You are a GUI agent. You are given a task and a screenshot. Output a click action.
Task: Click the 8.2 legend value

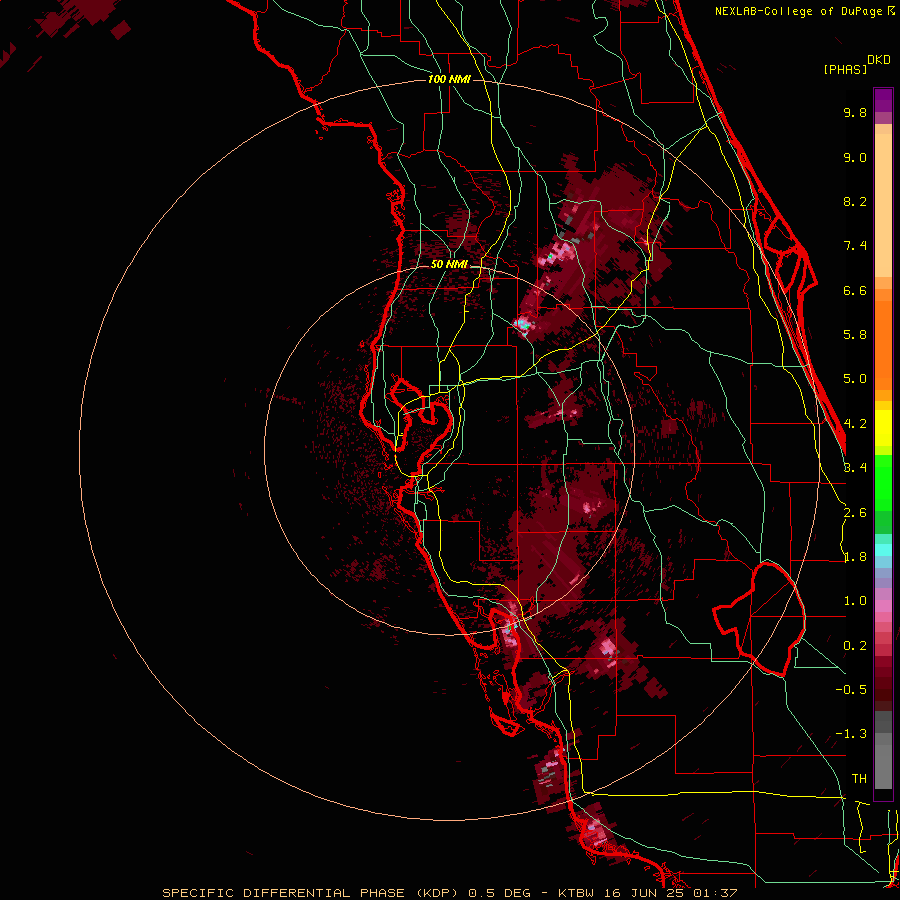coord(855,201)
